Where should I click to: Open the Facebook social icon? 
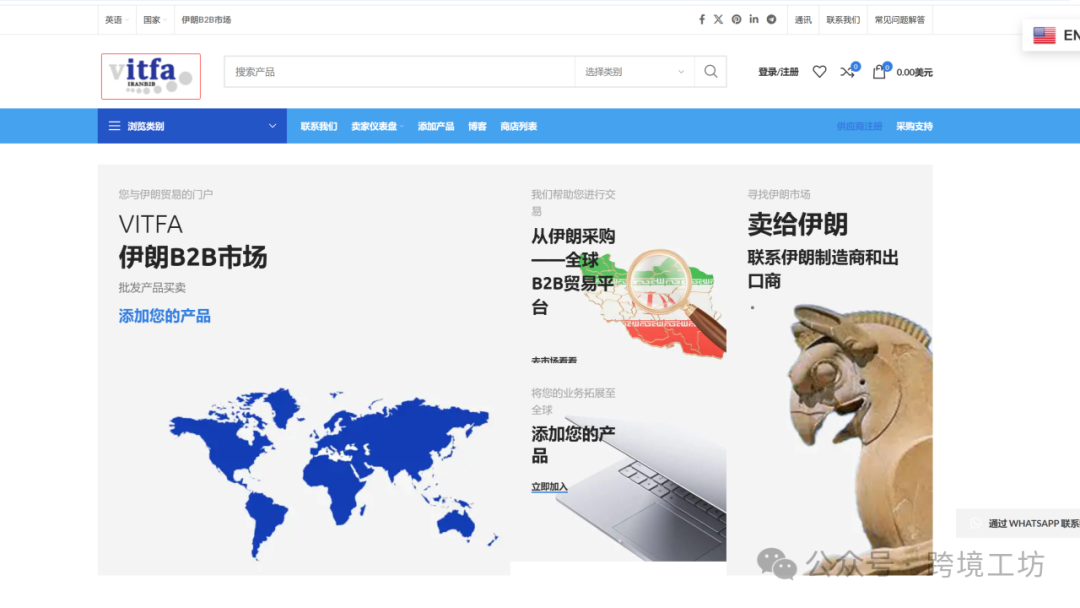click(701, 18)
